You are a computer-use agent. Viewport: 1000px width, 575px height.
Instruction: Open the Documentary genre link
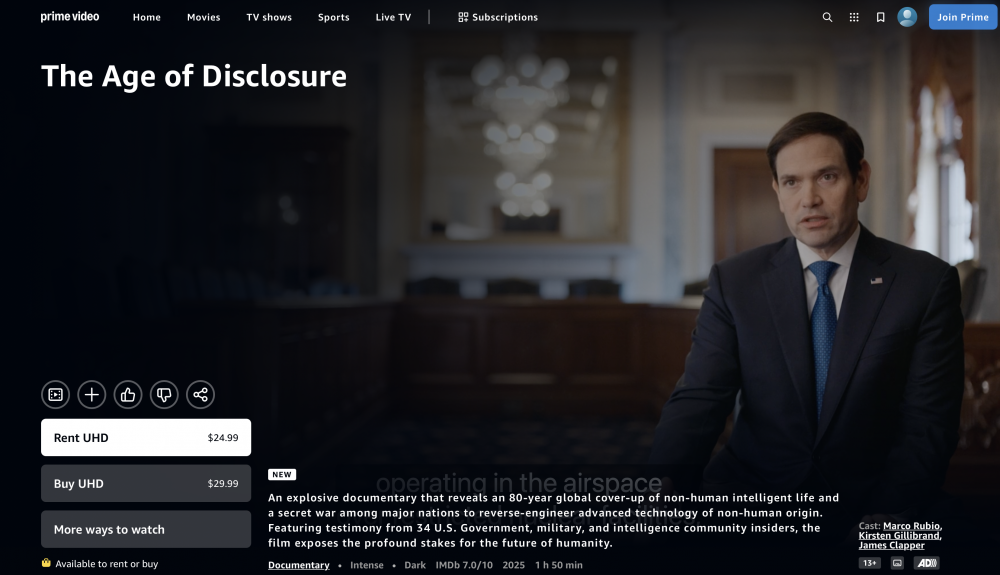[x=298, y=565]
